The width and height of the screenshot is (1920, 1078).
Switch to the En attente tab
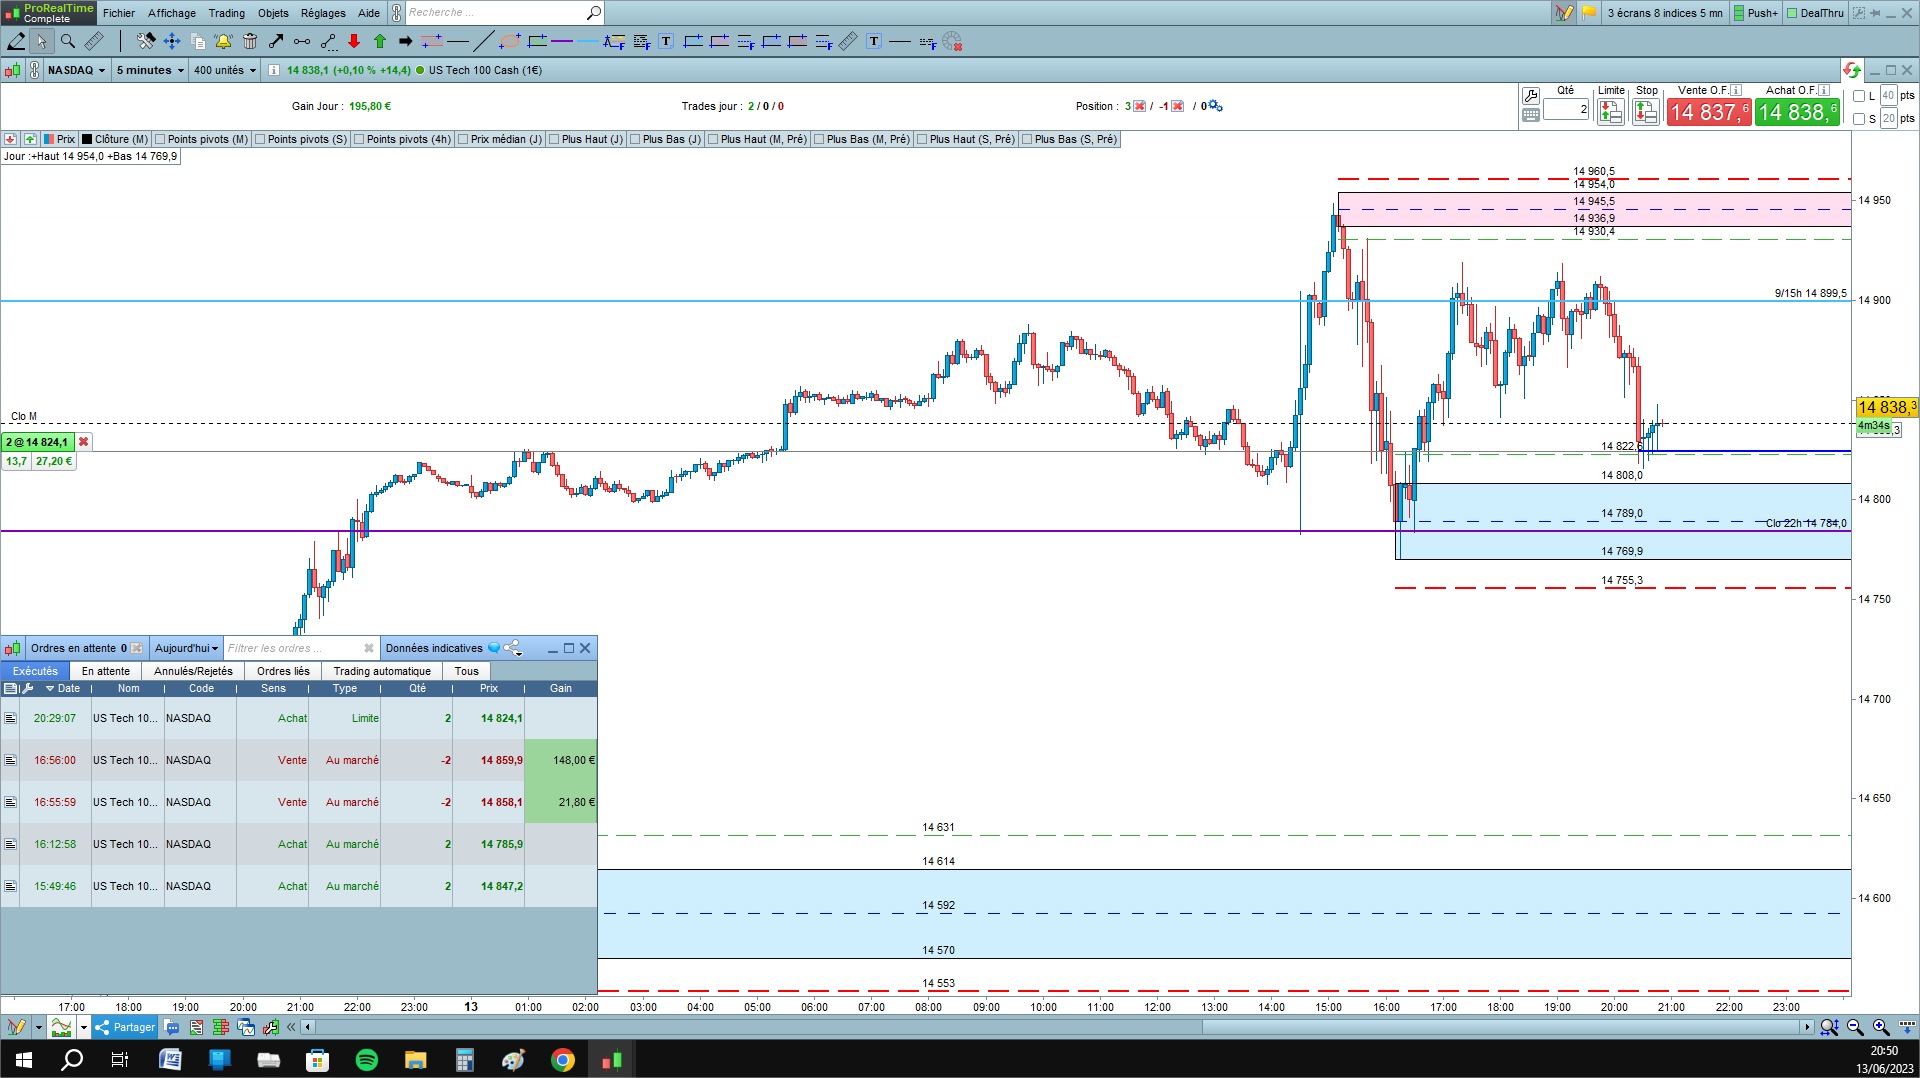tap(106, 671)
